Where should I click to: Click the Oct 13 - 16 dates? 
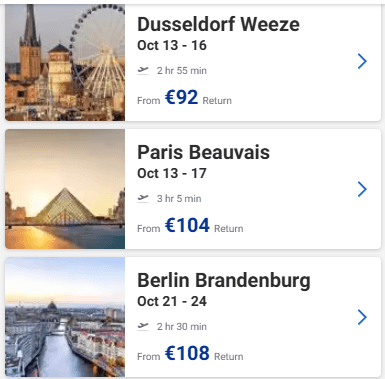172,45
